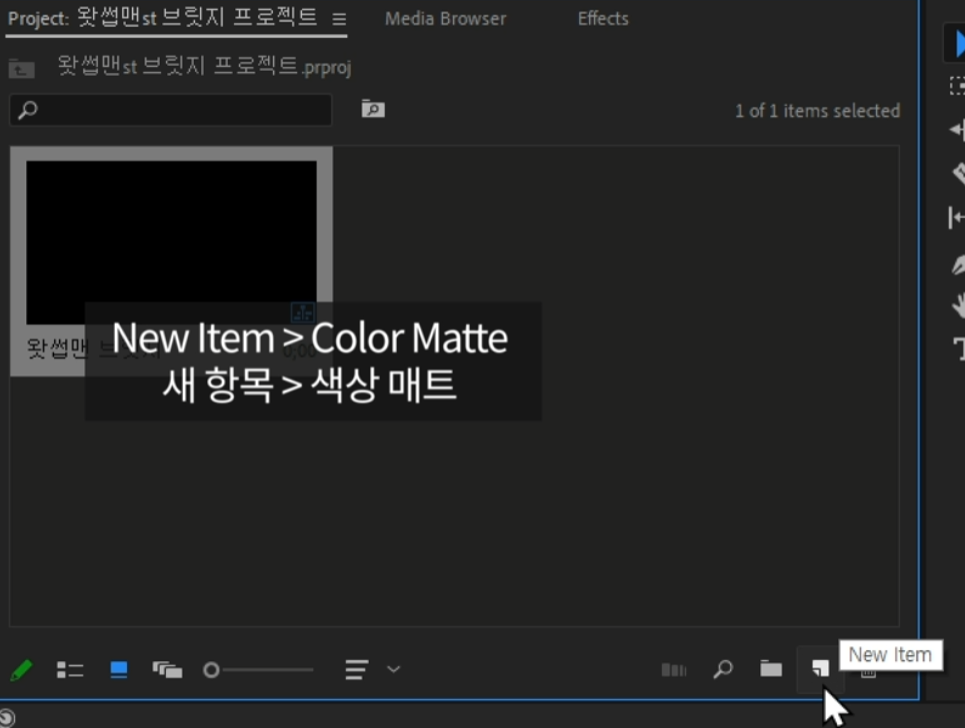965x728 pixels.
Task: Create a search bin from query
Action: [x=373, y=109]
